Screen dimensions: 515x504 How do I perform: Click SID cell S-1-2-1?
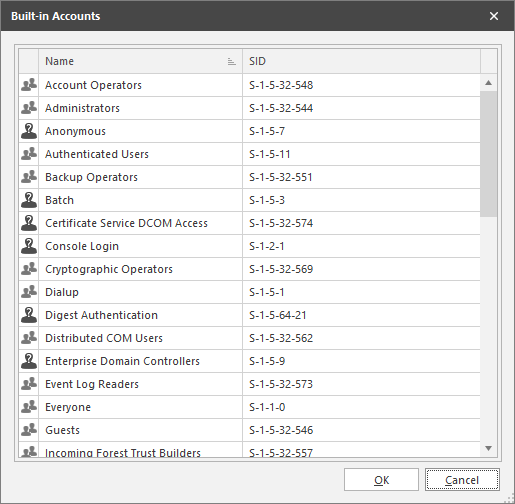(x=361, y=246)
